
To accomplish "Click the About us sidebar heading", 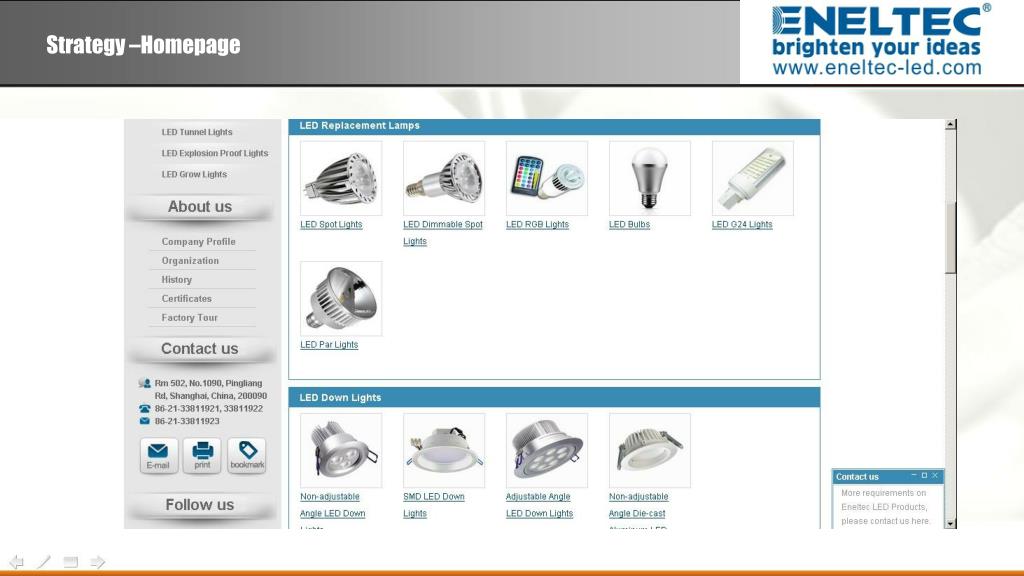I will pos(200,207).
